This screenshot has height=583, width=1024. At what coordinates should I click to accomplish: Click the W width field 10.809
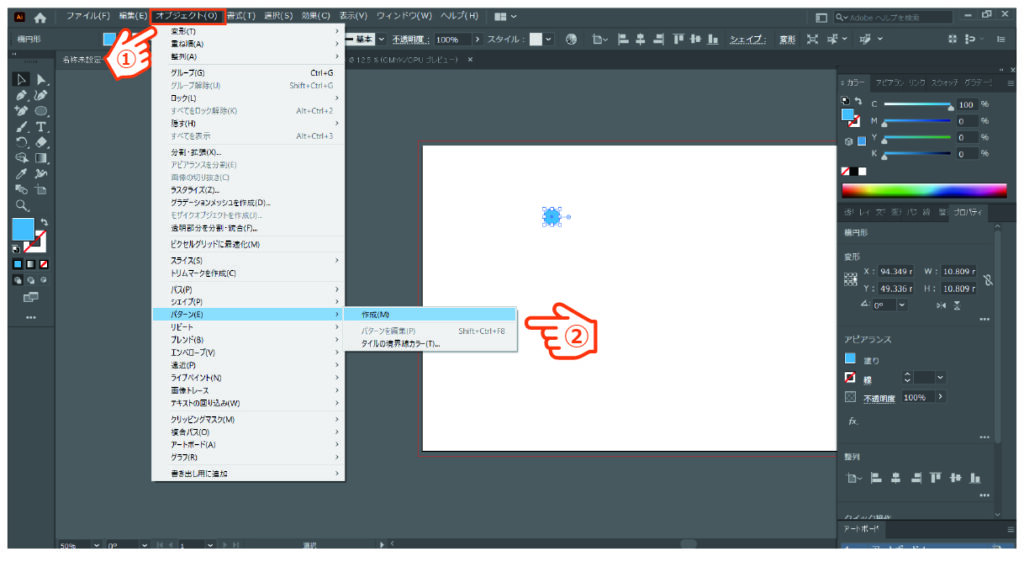(958, 272)
